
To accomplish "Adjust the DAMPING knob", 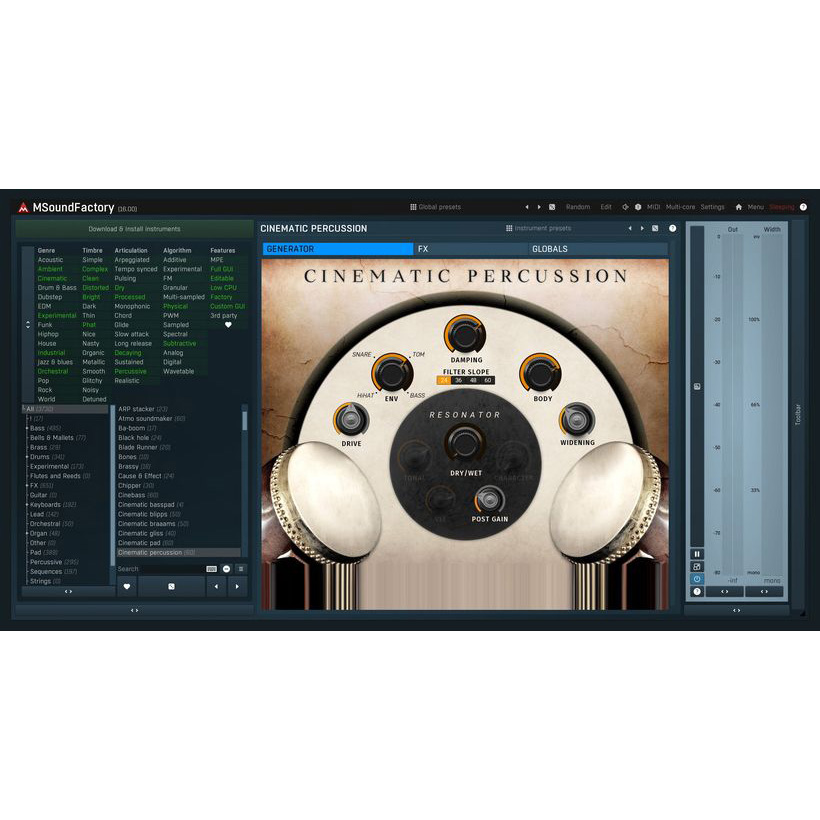I will 464,335.
